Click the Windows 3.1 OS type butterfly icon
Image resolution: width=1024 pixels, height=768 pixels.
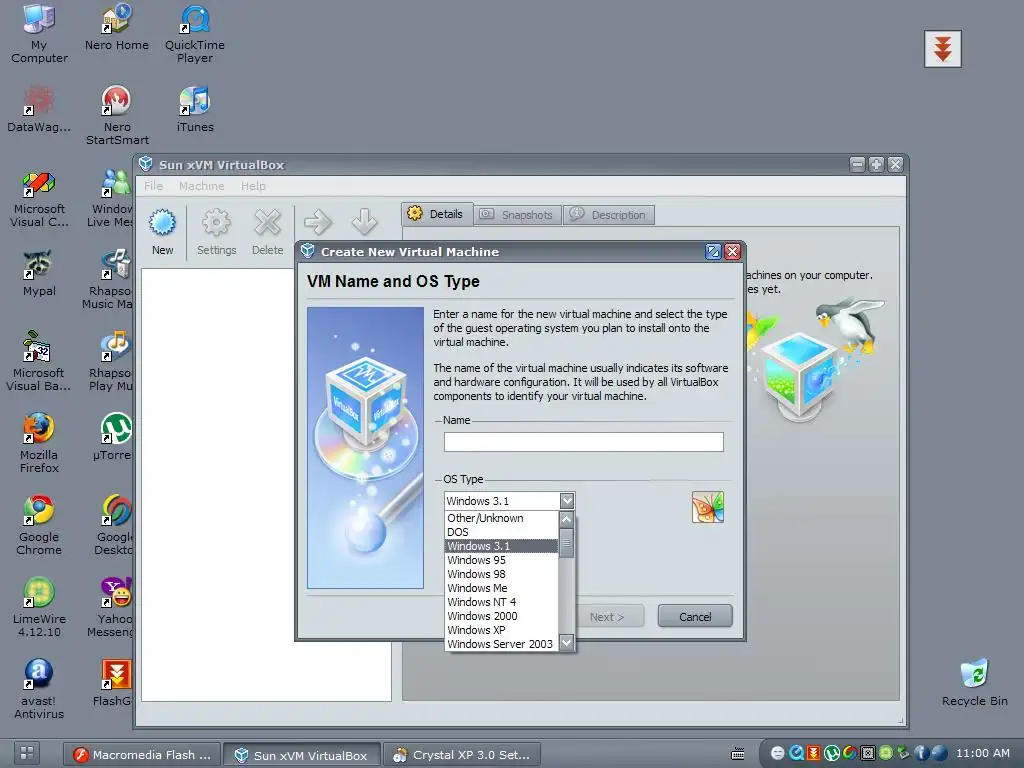pos(708,507)
